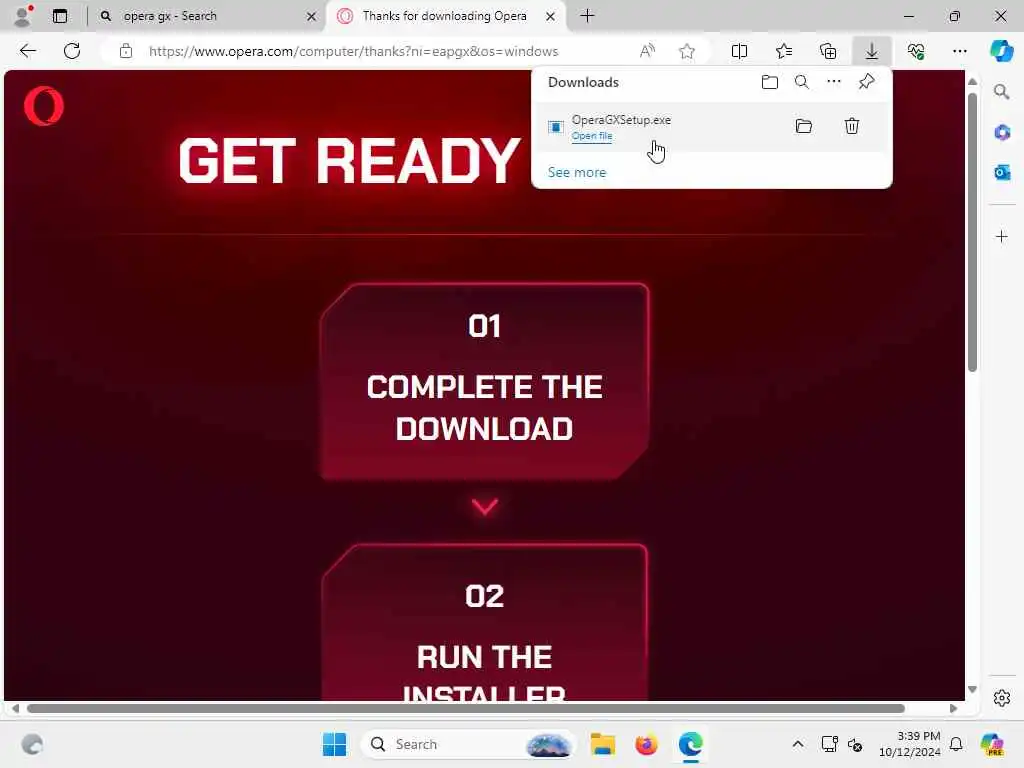Toggle the Downloads toolbar button

coord(872,51)
